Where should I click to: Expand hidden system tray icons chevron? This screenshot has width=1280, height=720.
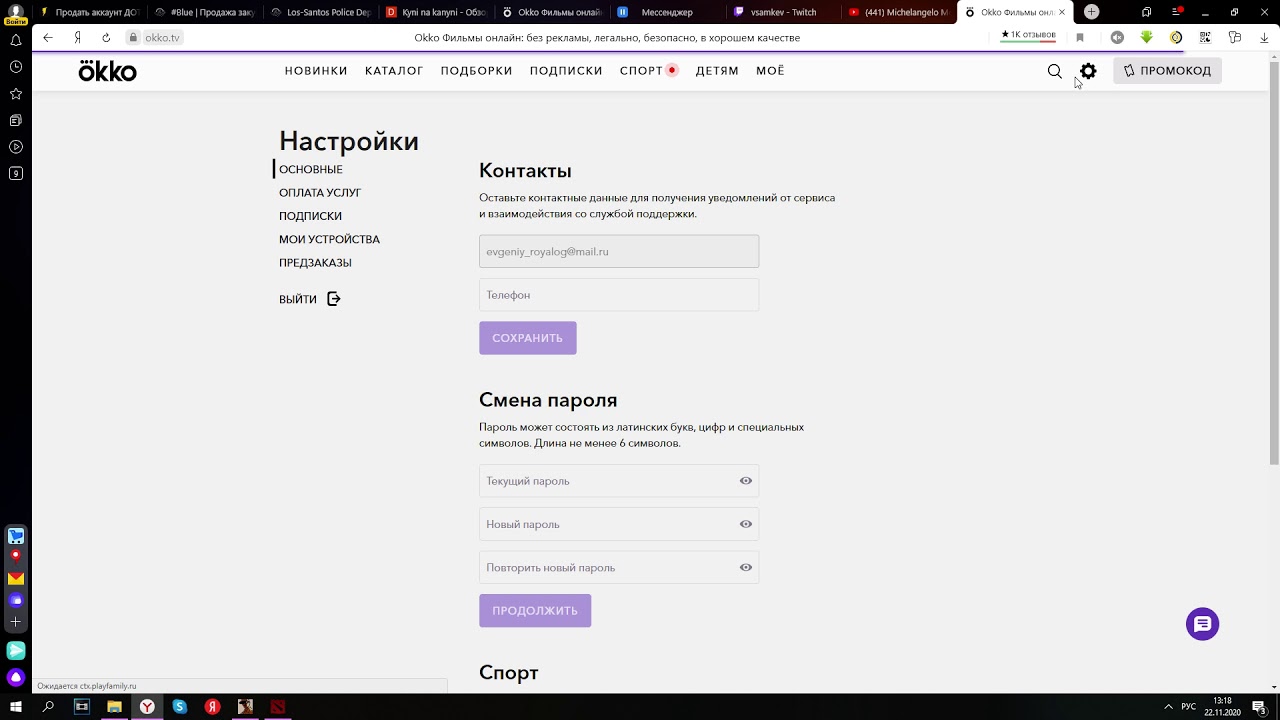pos(1168,707)
